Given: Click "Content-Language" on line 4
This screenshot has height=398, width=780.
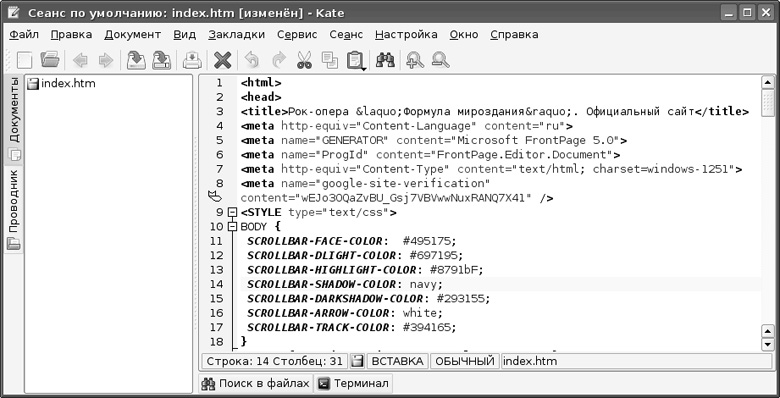Looking at the screenshot, I should pyautogui.click(x=416, y=126).
